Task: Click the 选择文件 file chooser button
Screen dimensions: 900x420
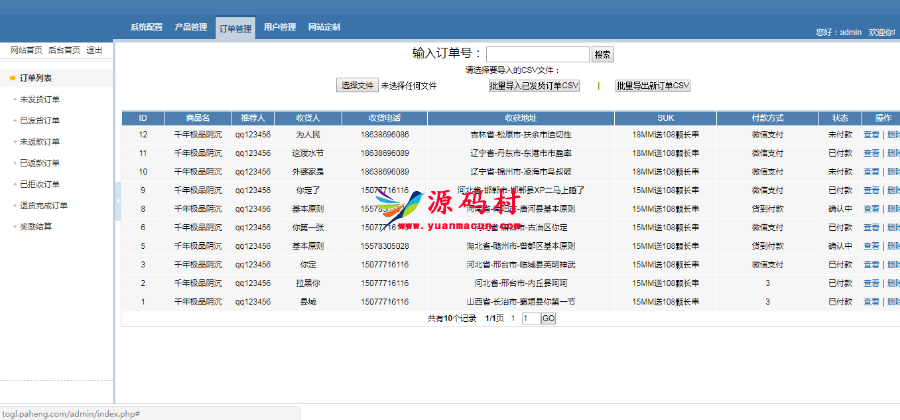Action: click(x=357, y=86)
